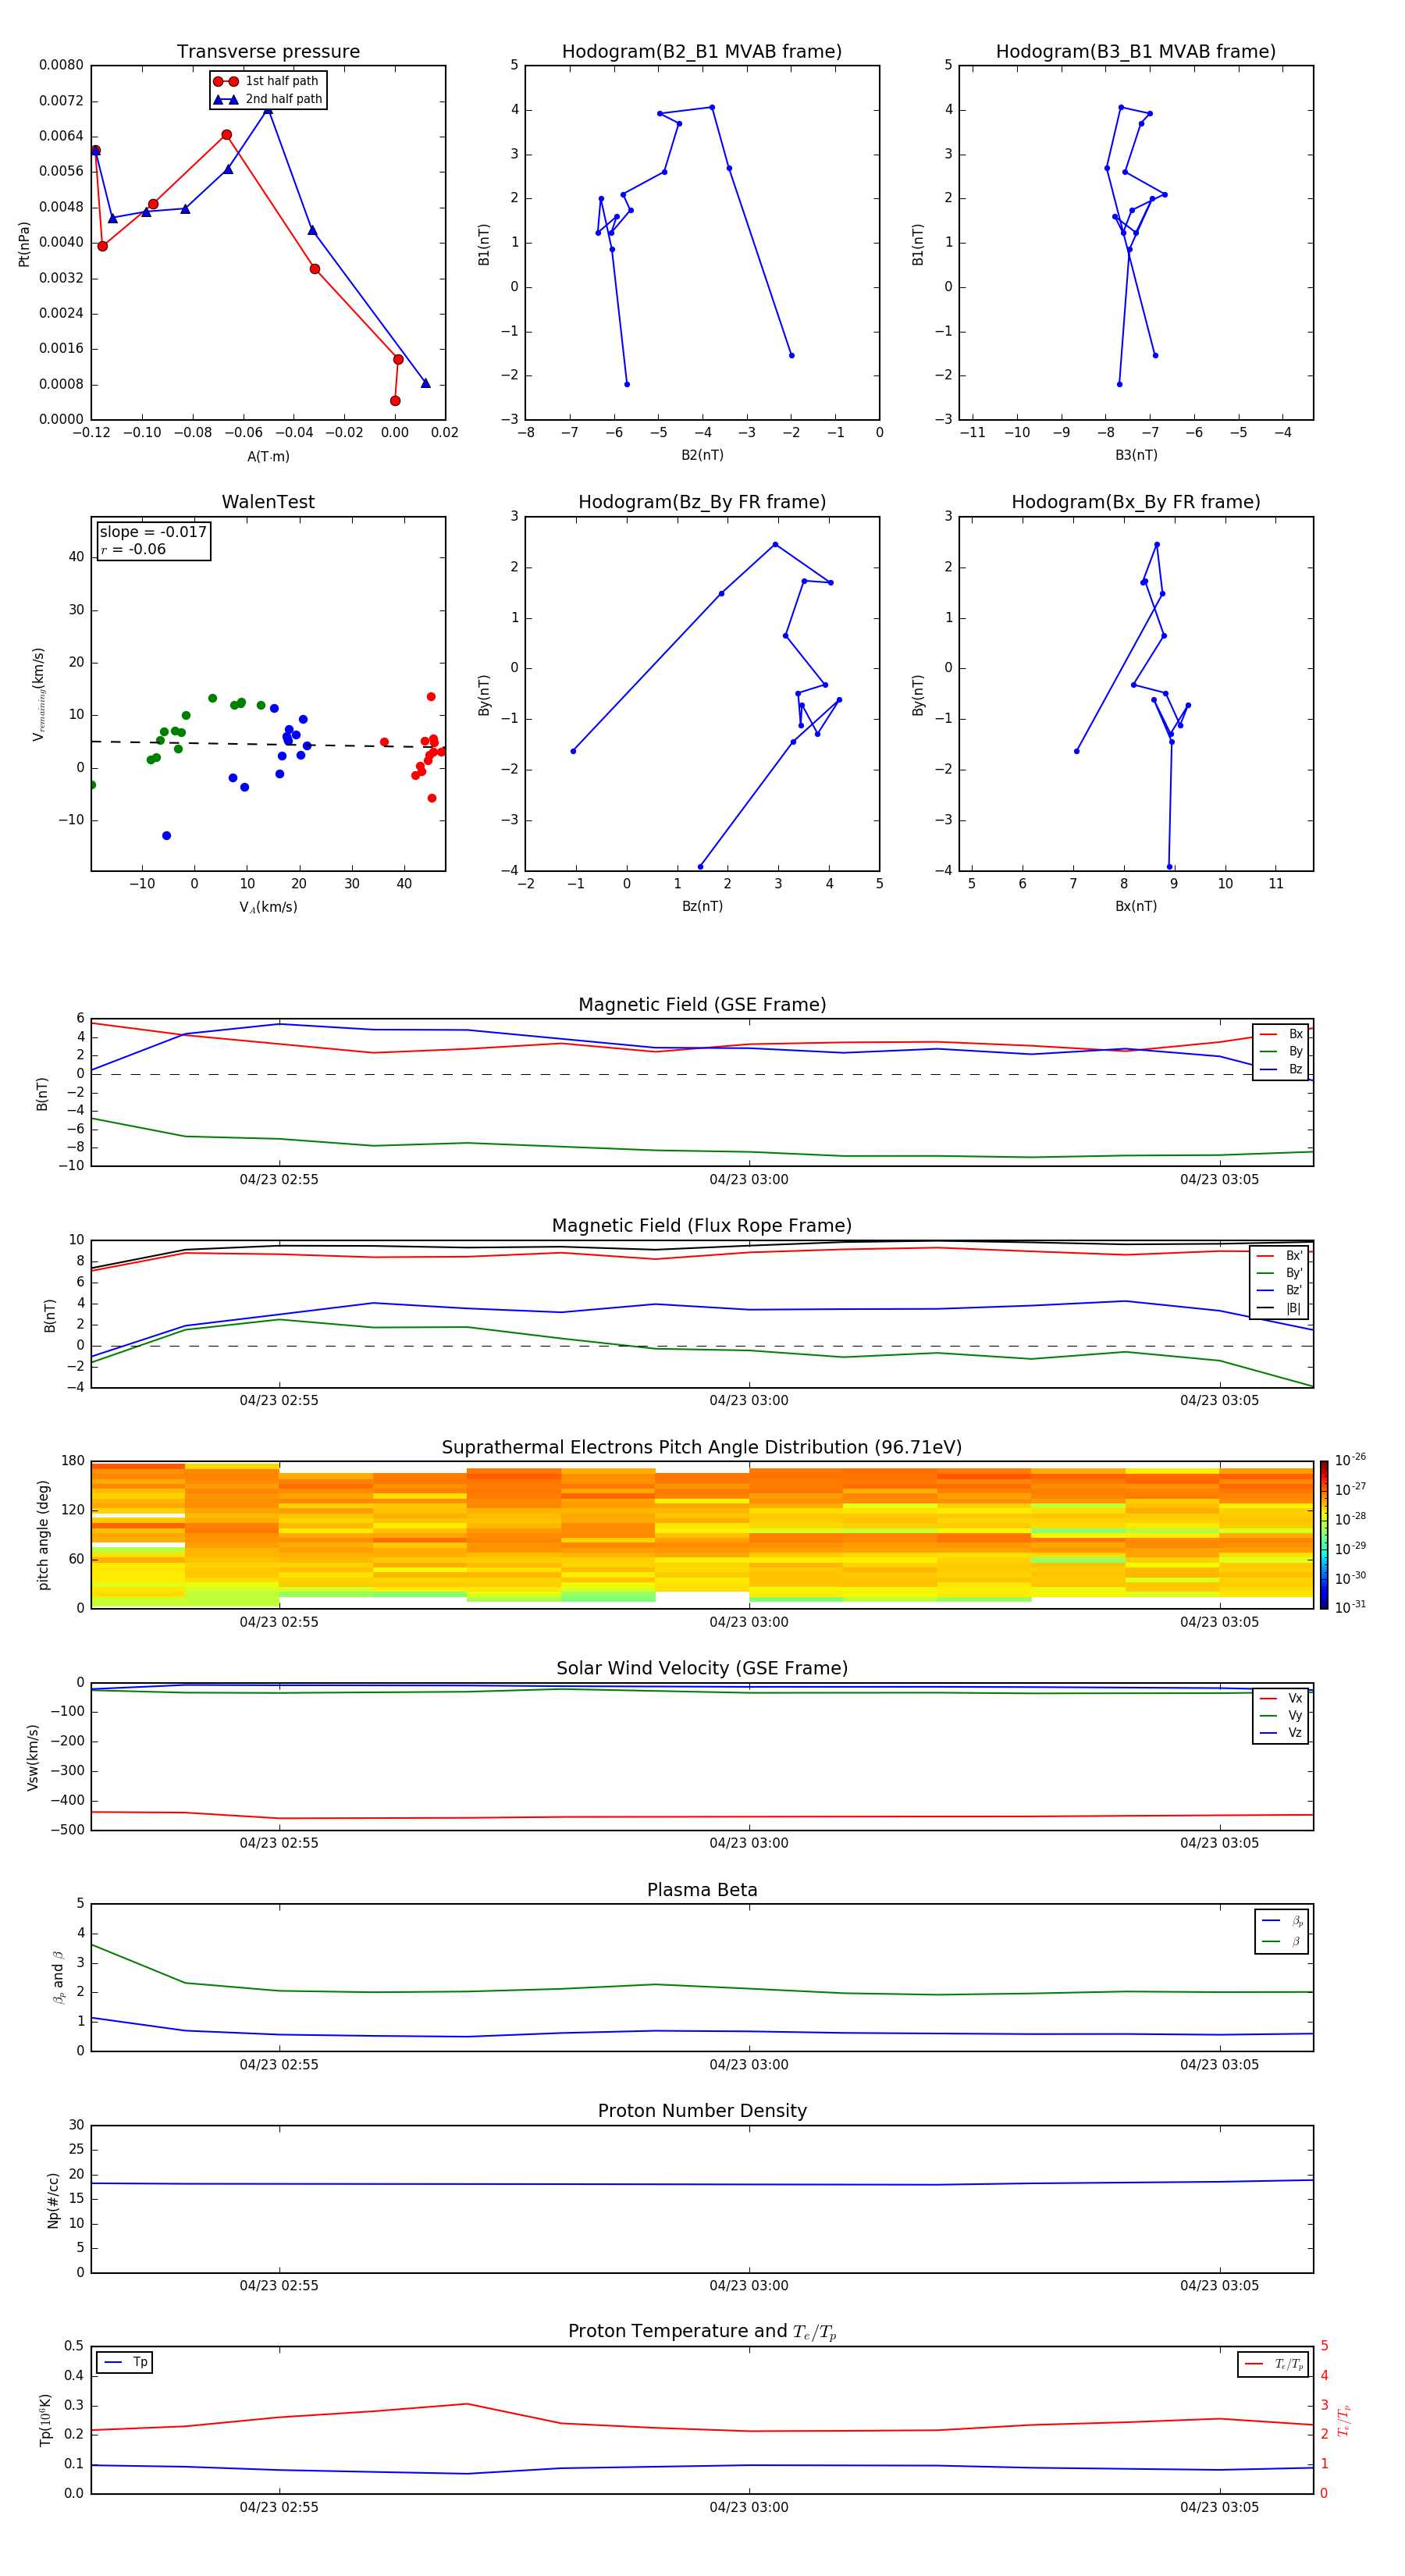Click the 'Bx(nT)' x-axis label
Viewport: 1405px width, 2576px height.
(x=1136, y=907)
